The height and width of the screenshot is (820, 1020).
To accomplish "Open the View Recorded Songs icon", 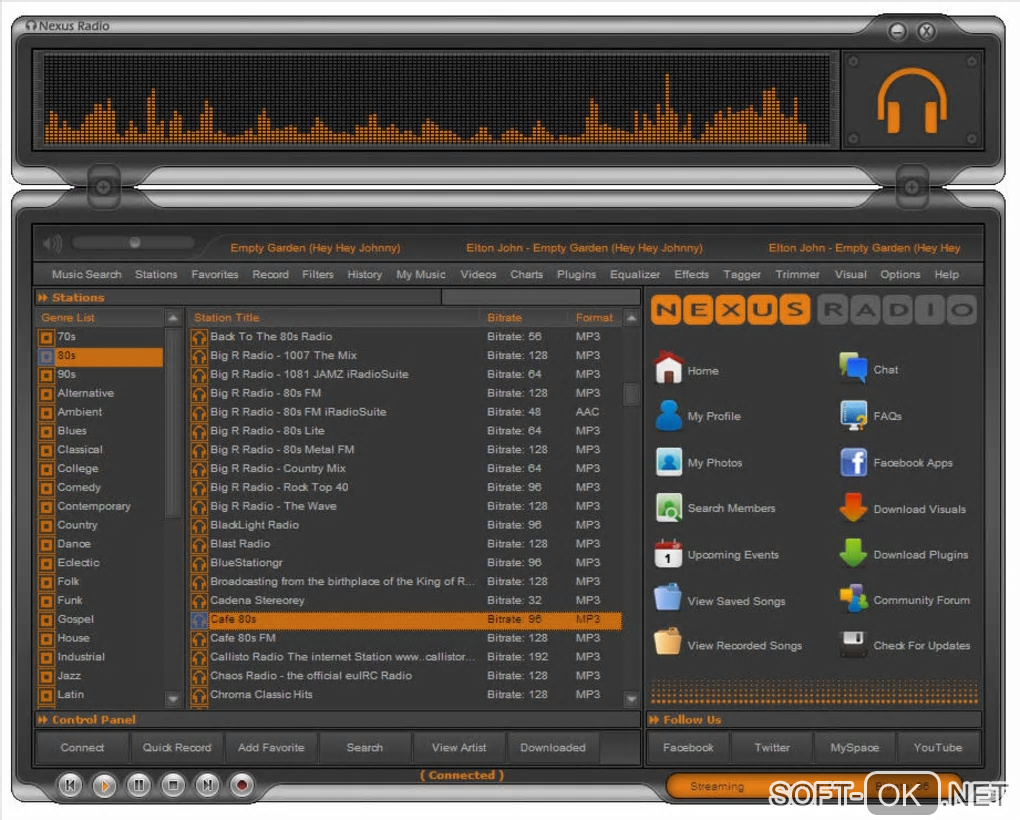I will [x=668, y=642].
